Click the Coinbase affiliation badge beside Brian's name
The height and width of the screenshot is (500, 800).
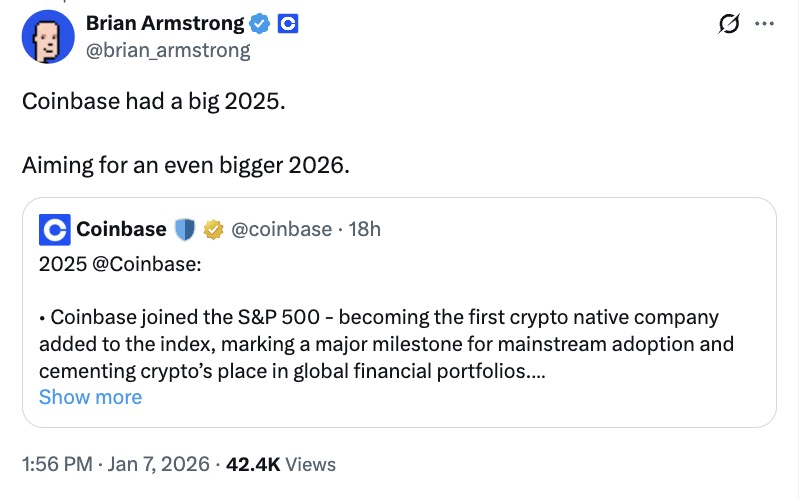coord(287,22)
